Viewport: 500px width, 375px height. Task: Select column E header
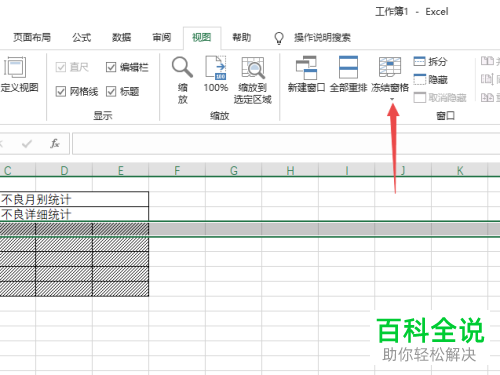tap(121, 170)
